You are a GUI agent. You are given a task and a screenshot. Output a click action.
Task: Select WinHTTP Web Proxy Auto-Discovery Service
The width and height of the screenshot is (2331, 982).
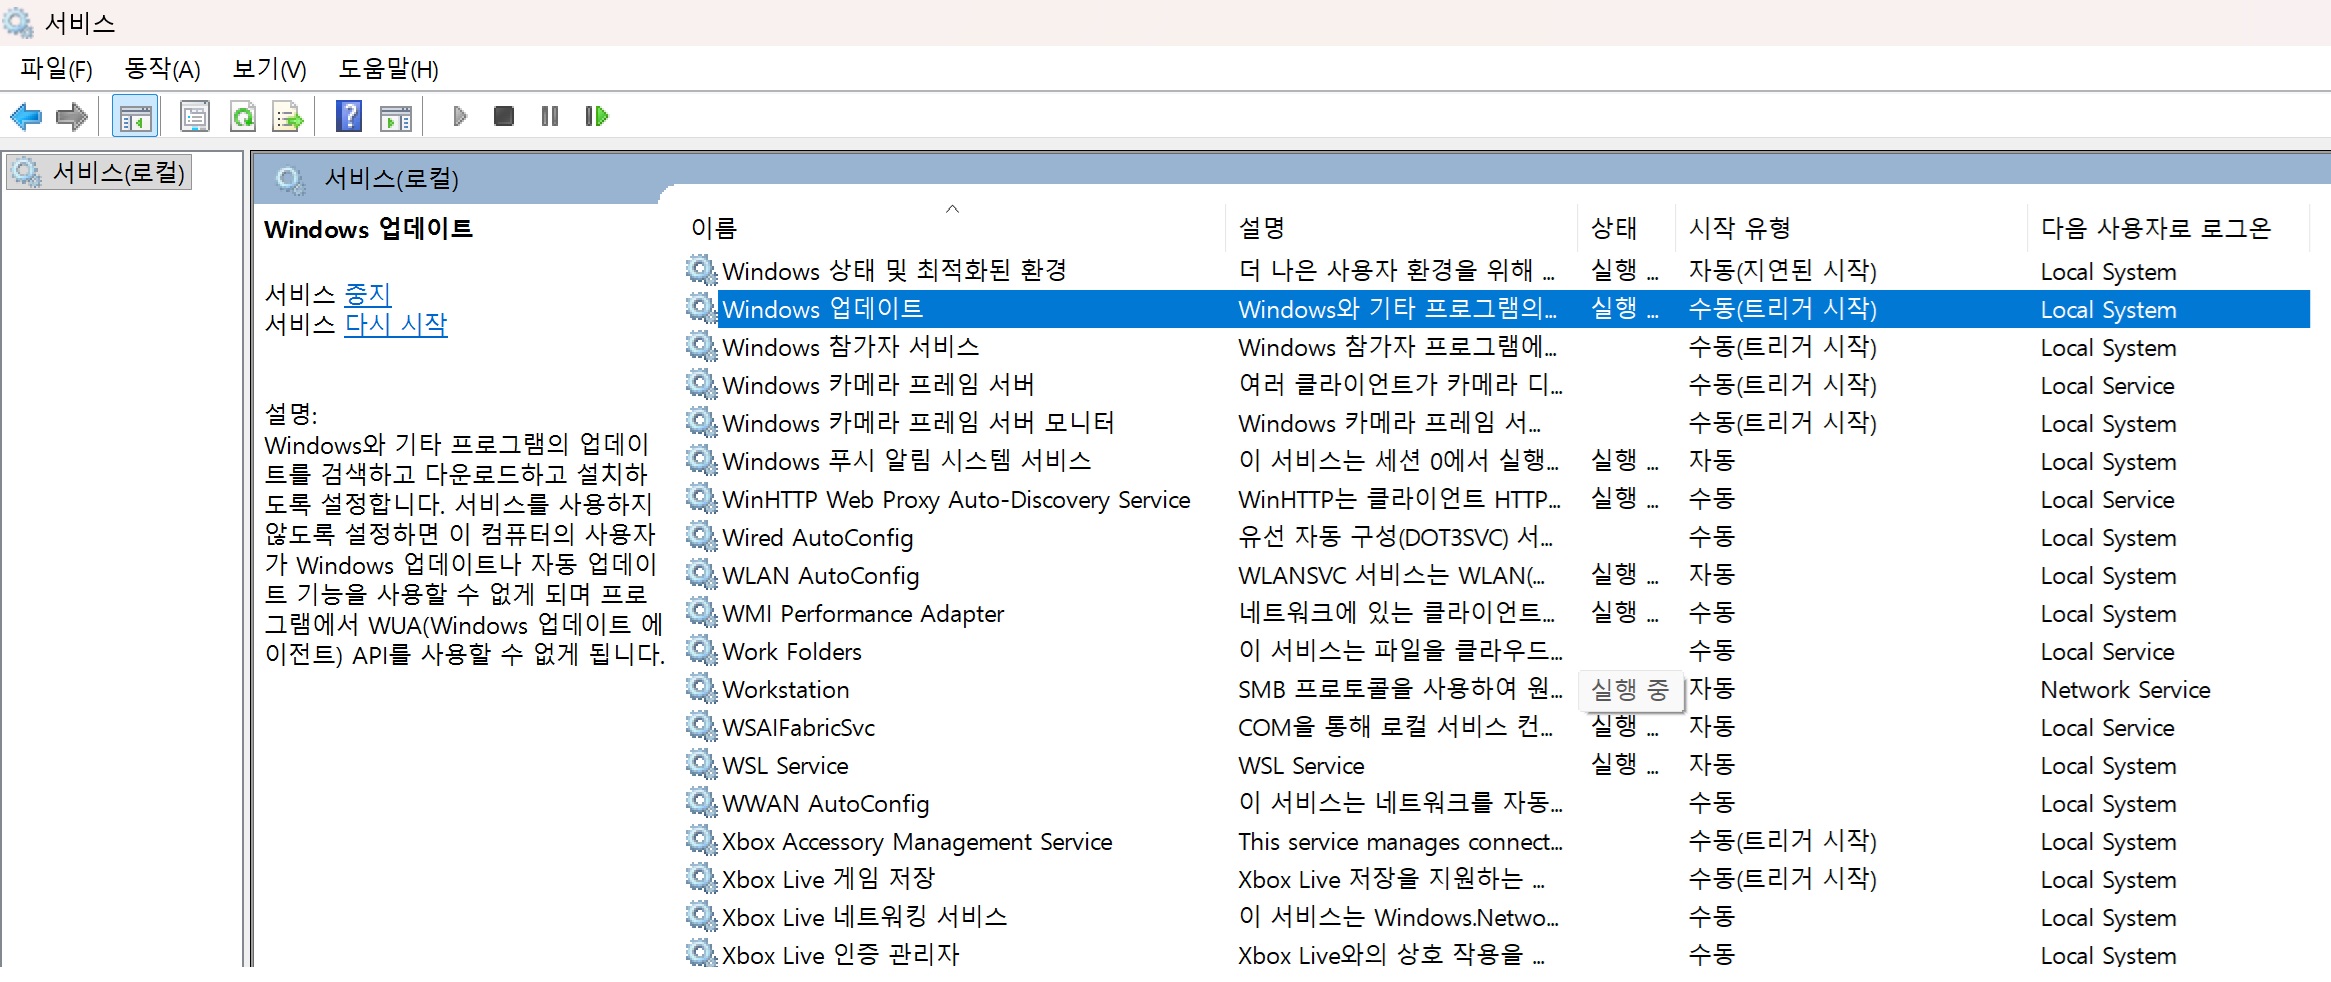coord(1497,499)
